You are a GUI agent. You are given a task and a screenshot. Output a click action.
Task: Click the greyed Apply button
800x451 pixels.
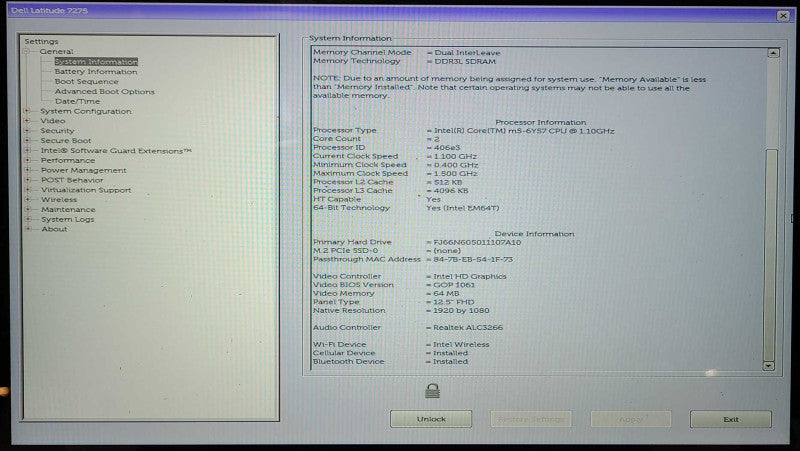click(x=631, y=419)
